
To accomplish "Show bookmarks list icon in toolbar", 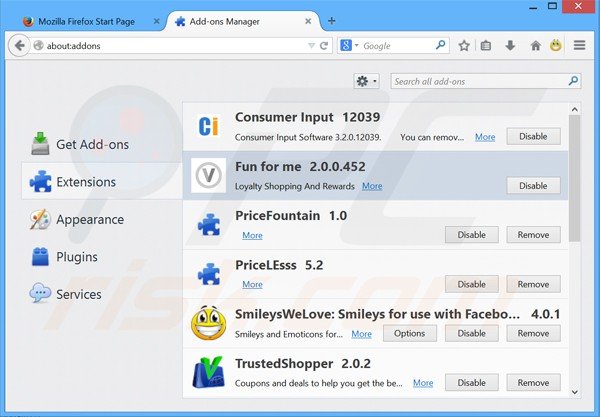I will (x=486, y=46).
